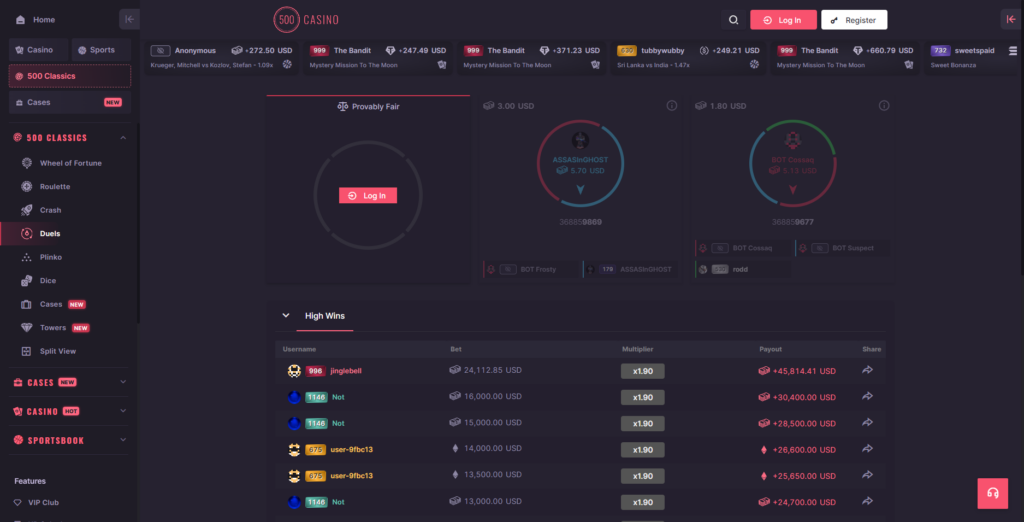1024x522 pixels.
Task: Open the ASSASInGHOST duel circle
Action: tap(580, 163)
